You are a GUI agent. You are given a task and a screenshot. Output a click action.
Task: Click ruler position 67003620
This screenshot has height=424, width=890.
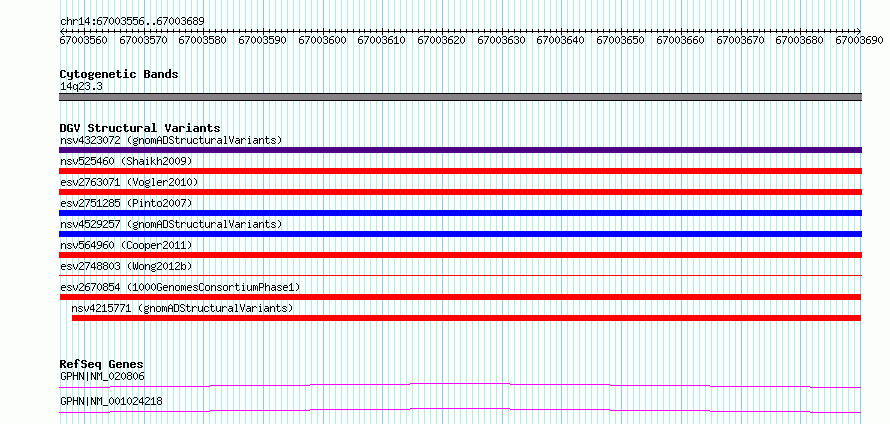[441, 40]
